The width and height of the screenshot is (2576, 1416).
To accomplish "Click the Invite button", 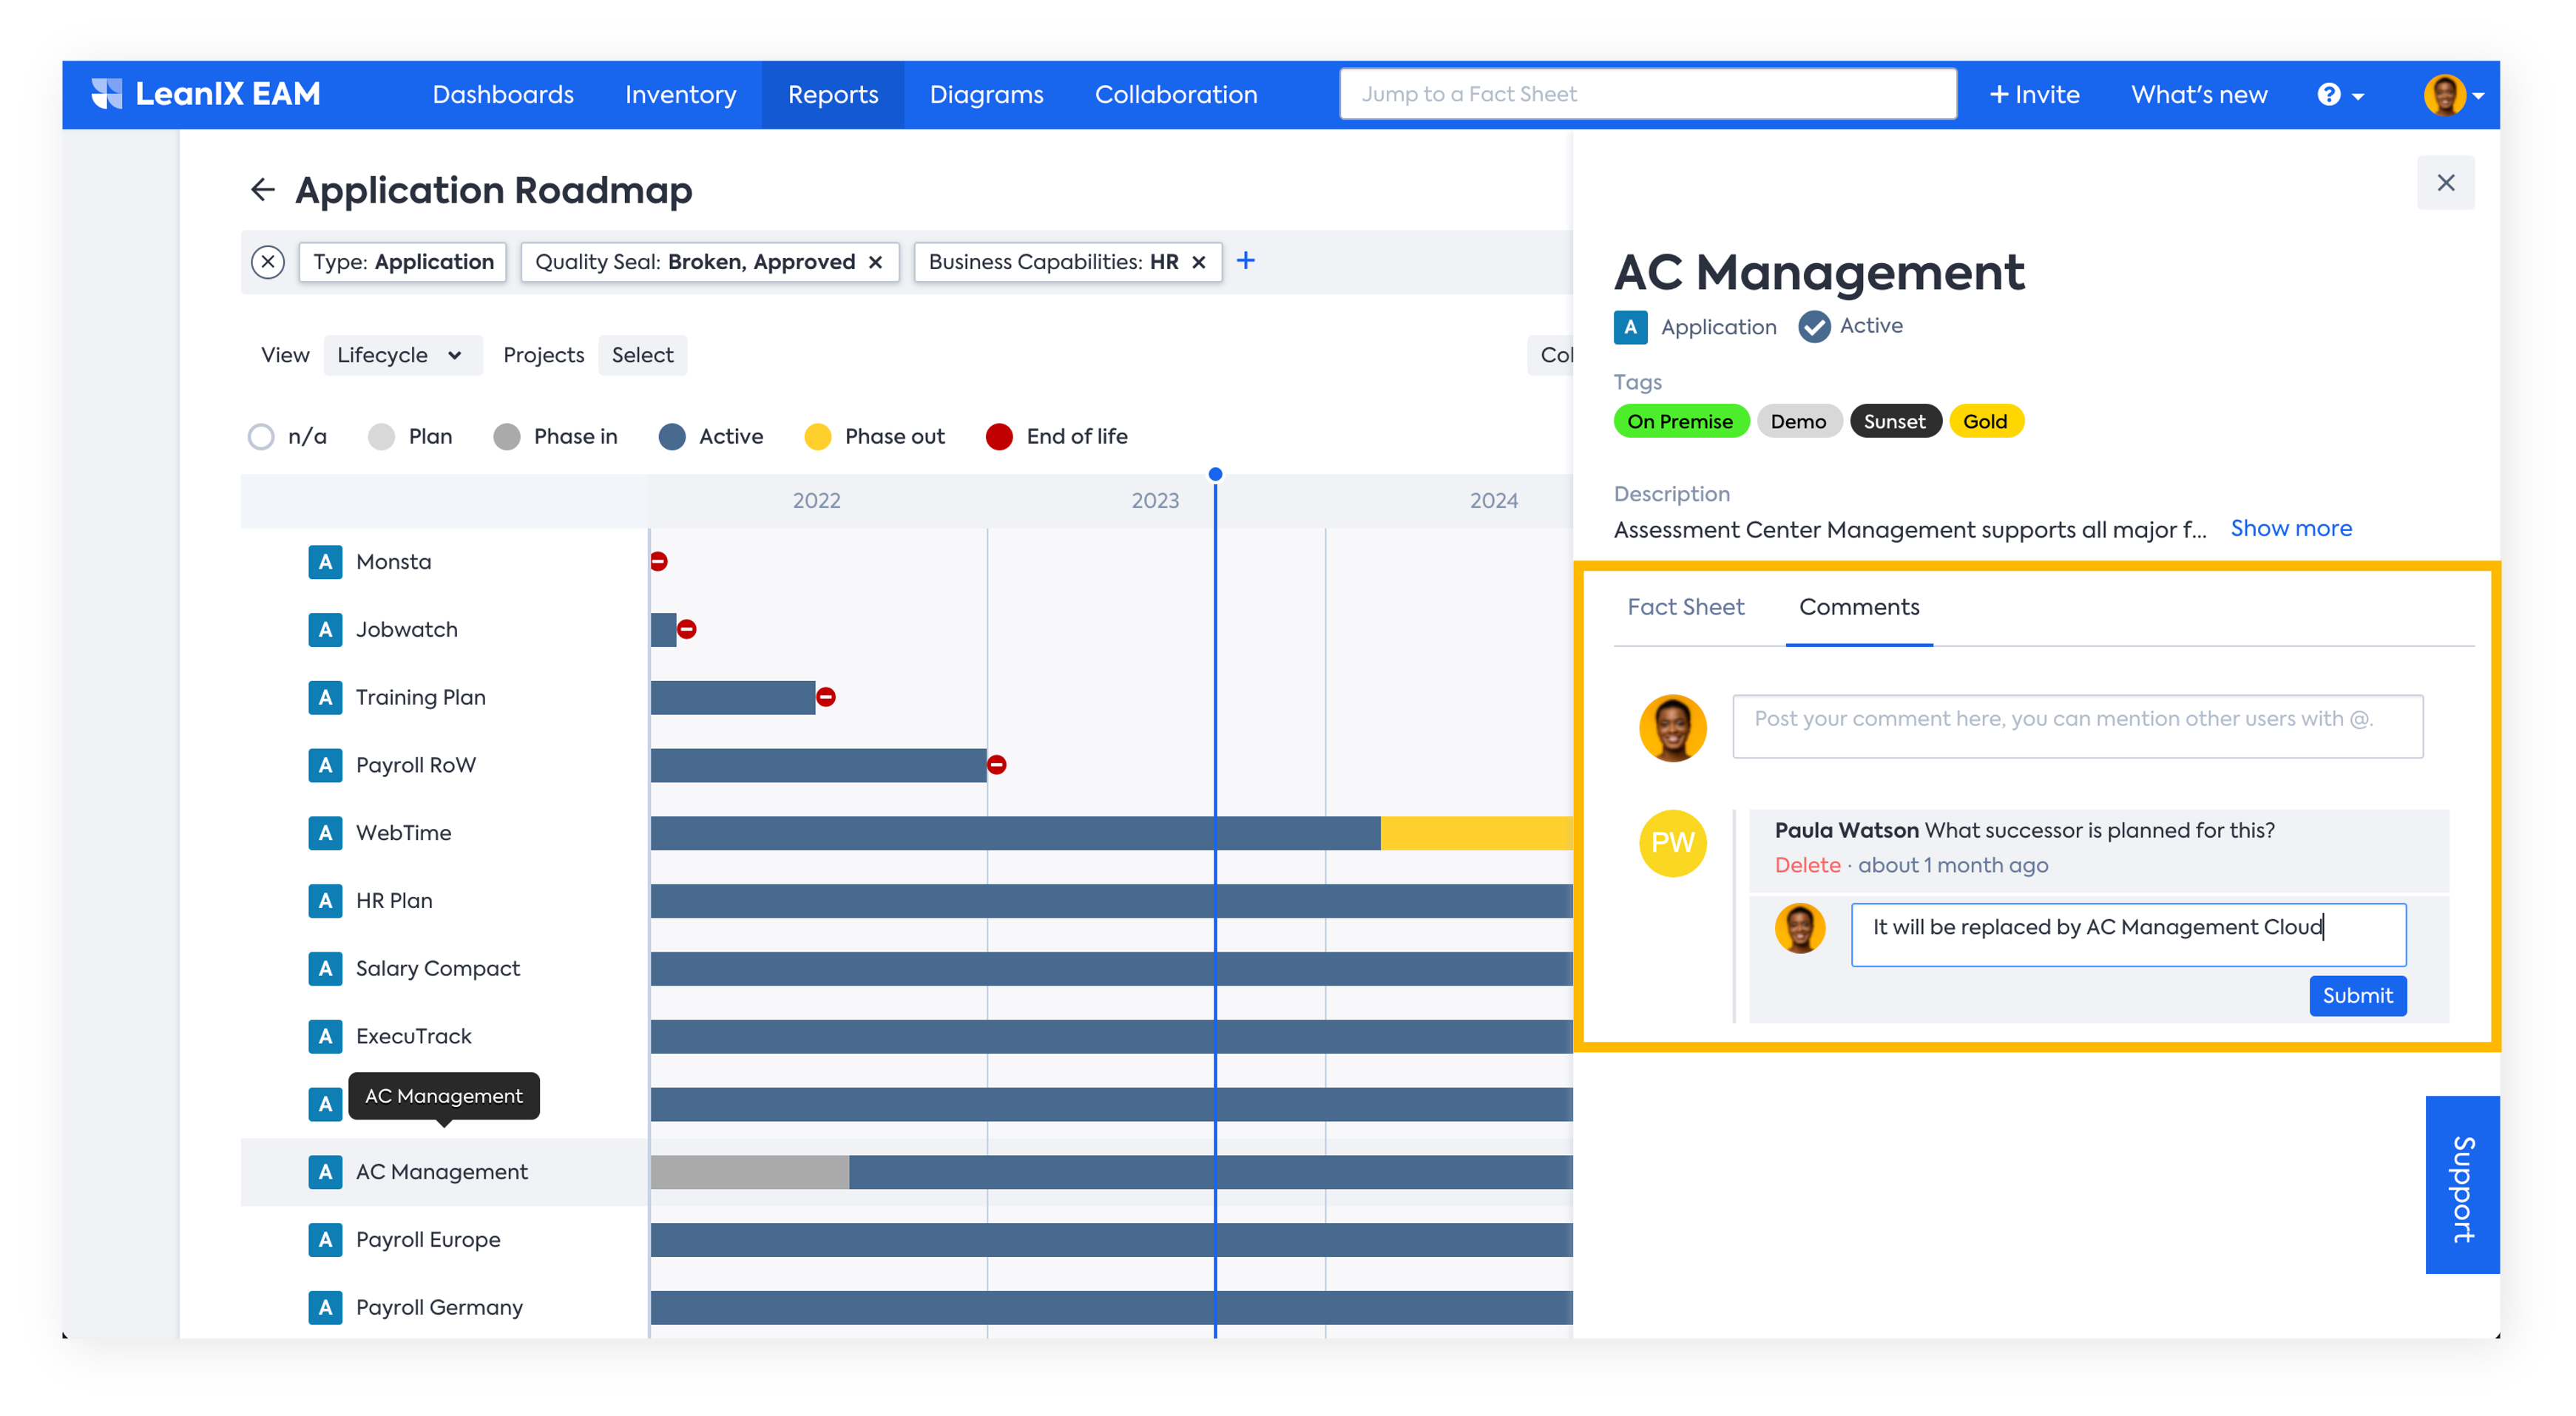I will point(2035,95).
